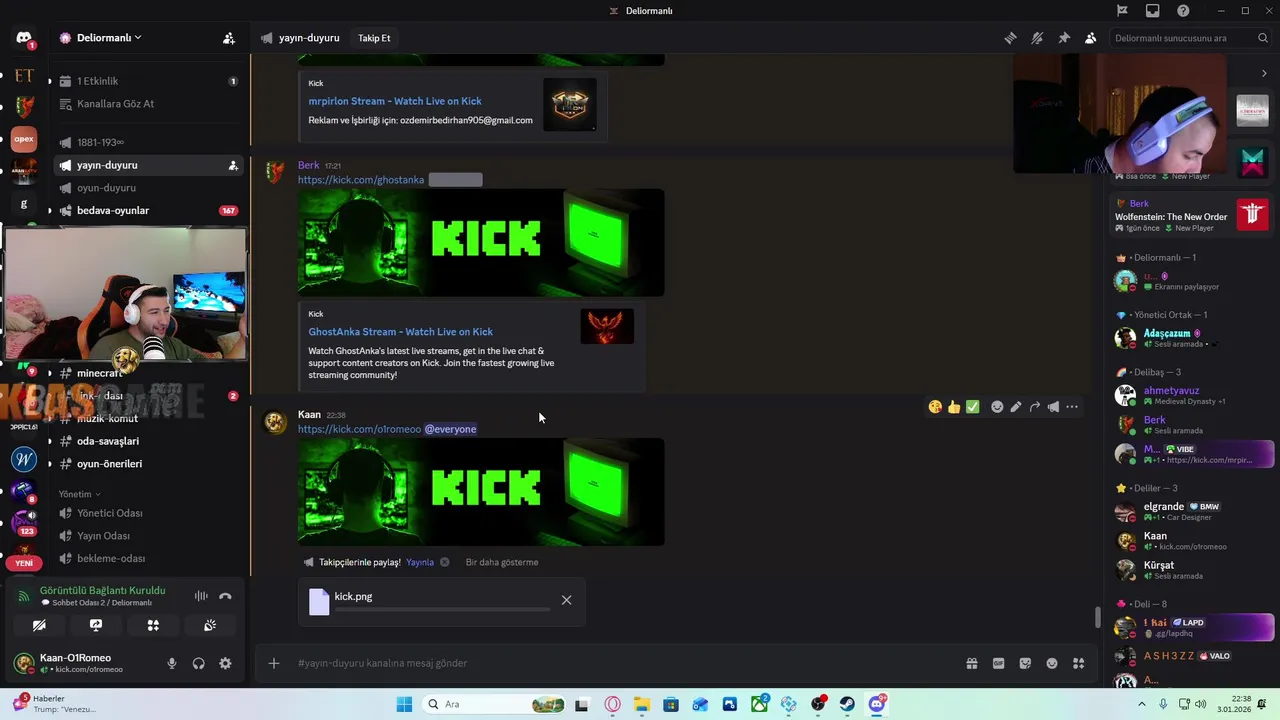Screen dimensions: 1280x720
Task: Open the müzik-komut channel
Action: 148,418
